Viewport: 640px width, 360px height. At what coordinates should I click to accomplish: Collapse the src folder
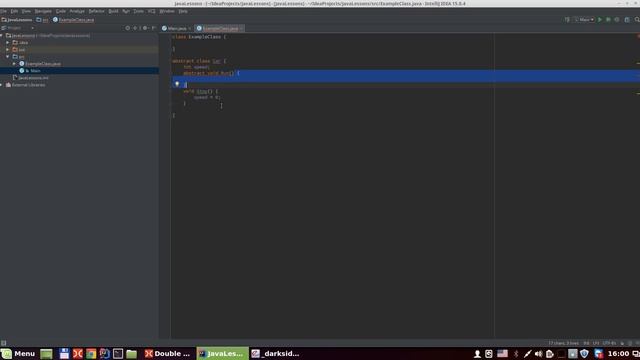[x=8, y=56]
